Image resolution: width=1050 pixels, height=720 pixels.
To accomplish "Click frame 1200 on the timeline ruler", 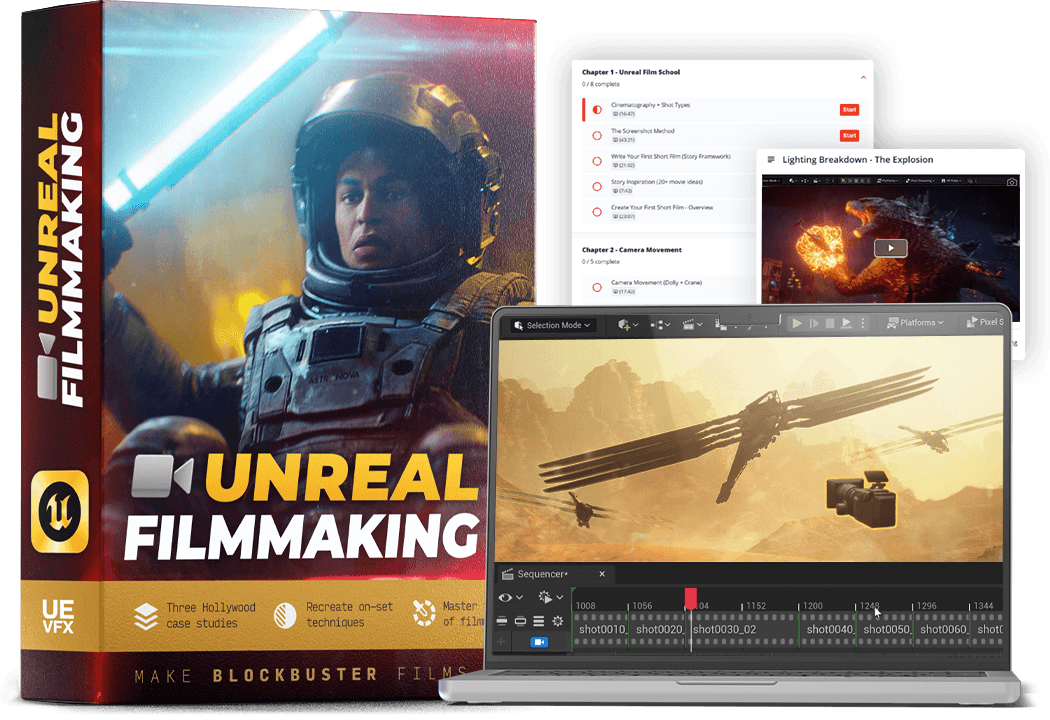I will point(813,605).
